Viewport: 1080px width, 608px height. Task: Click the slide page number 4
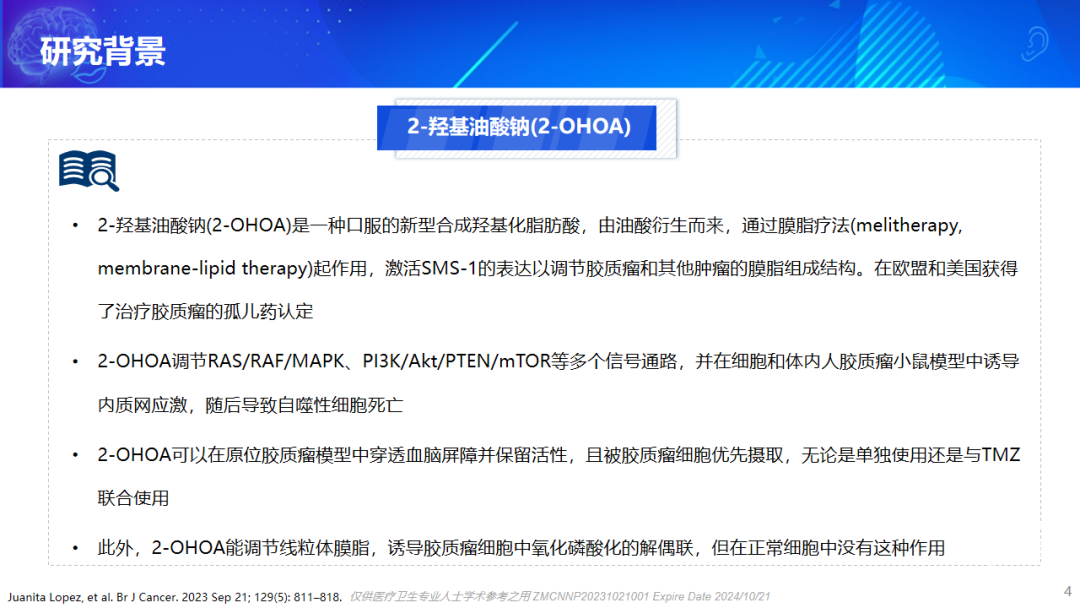(x=1068, y=591)
